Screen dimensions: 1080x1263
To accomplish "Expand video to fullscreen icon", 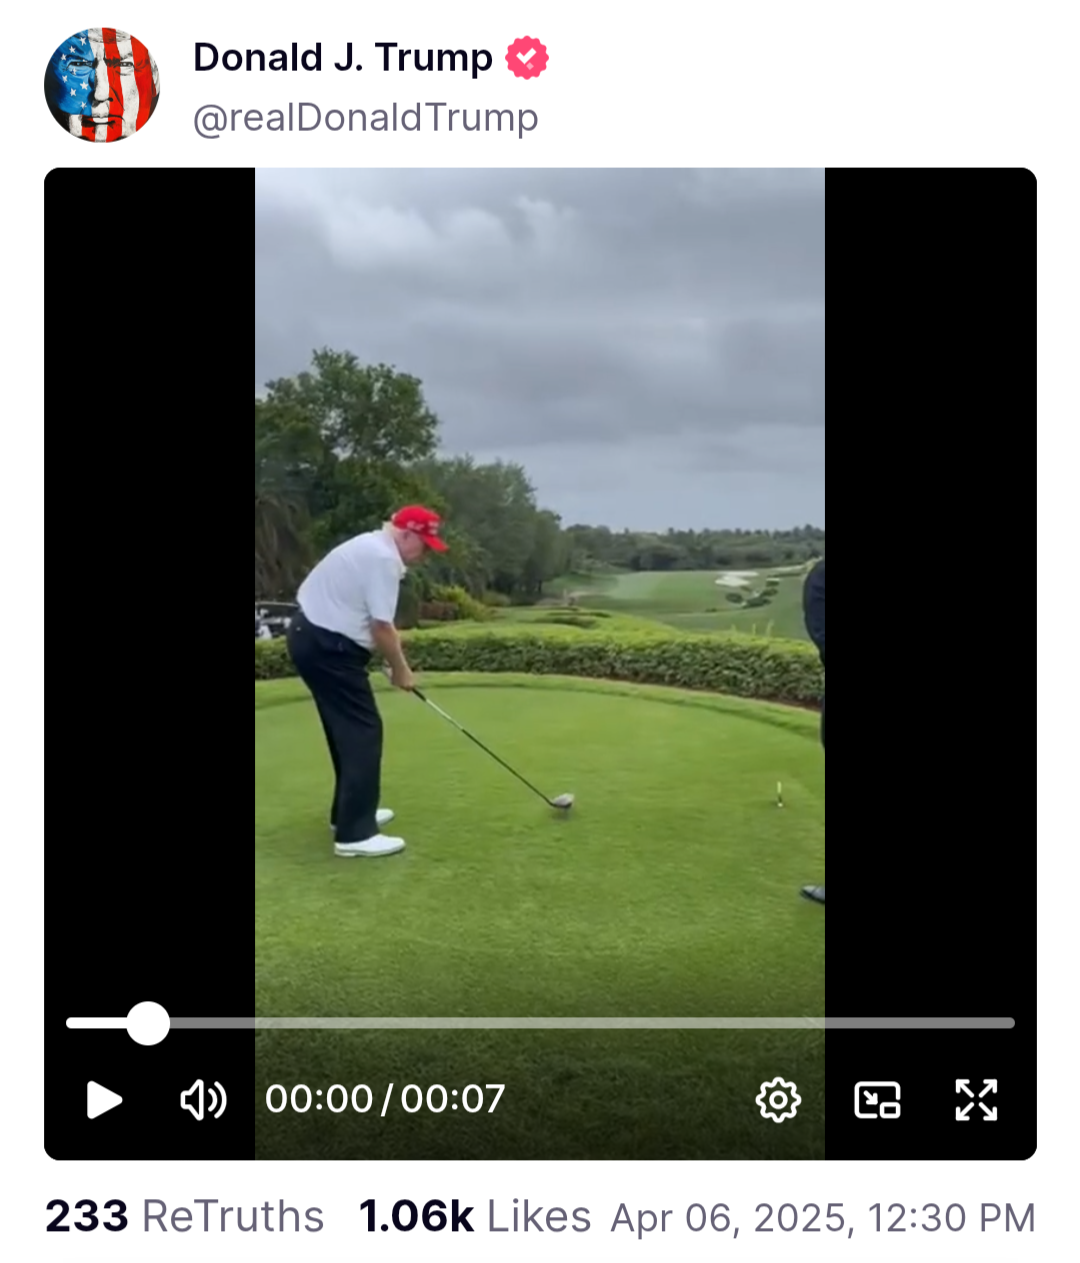I will point(976,1100).
